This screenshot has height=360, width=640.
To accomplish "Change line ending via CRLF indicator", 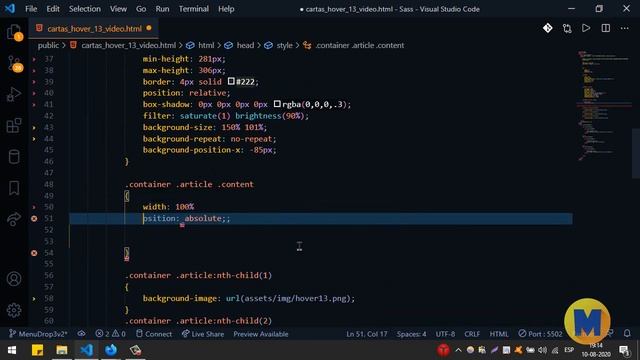I will [472, 334].
